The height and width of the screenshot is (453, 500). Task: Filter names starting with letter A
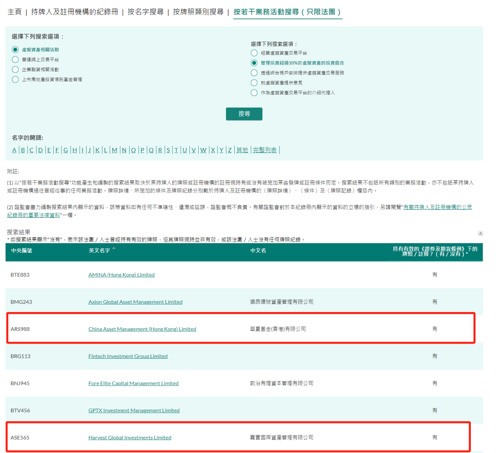coord(14,150)
